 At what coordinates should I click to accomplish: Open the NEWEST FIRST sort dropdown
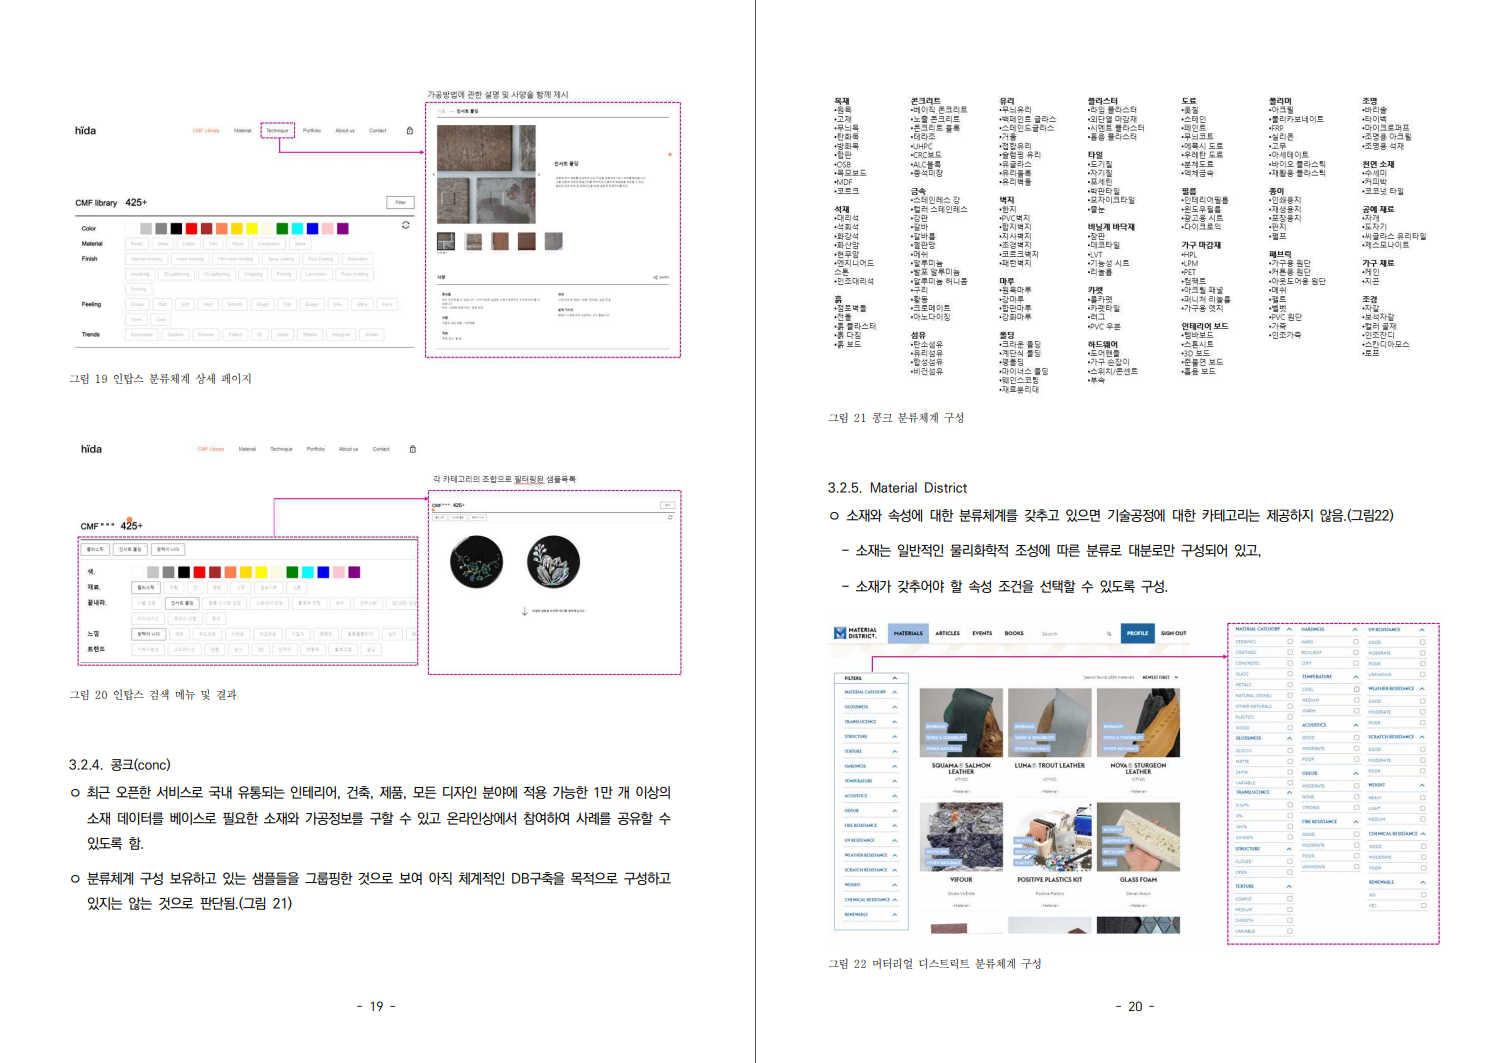point(1160,677)
